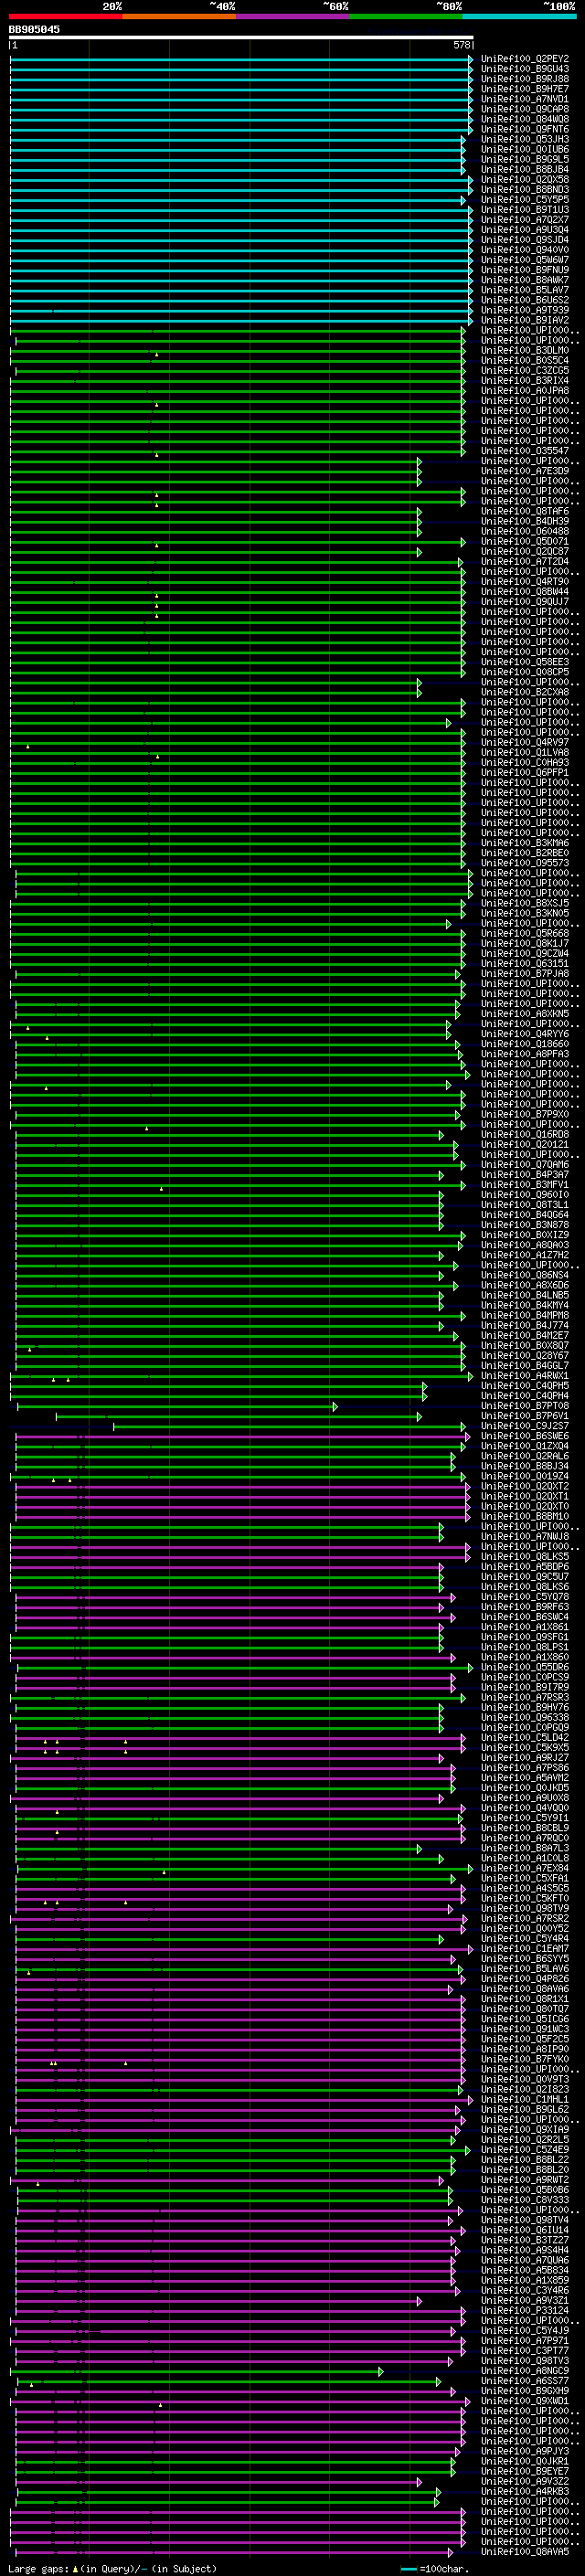Select the UniRef100_B3KMA6 entry

[525, 843]
